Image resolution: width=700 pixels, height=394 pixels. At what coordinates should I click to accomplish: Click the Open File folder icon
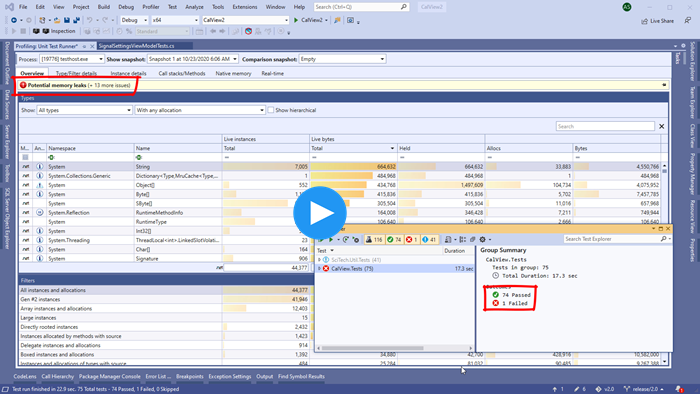[x=57, y=20]
